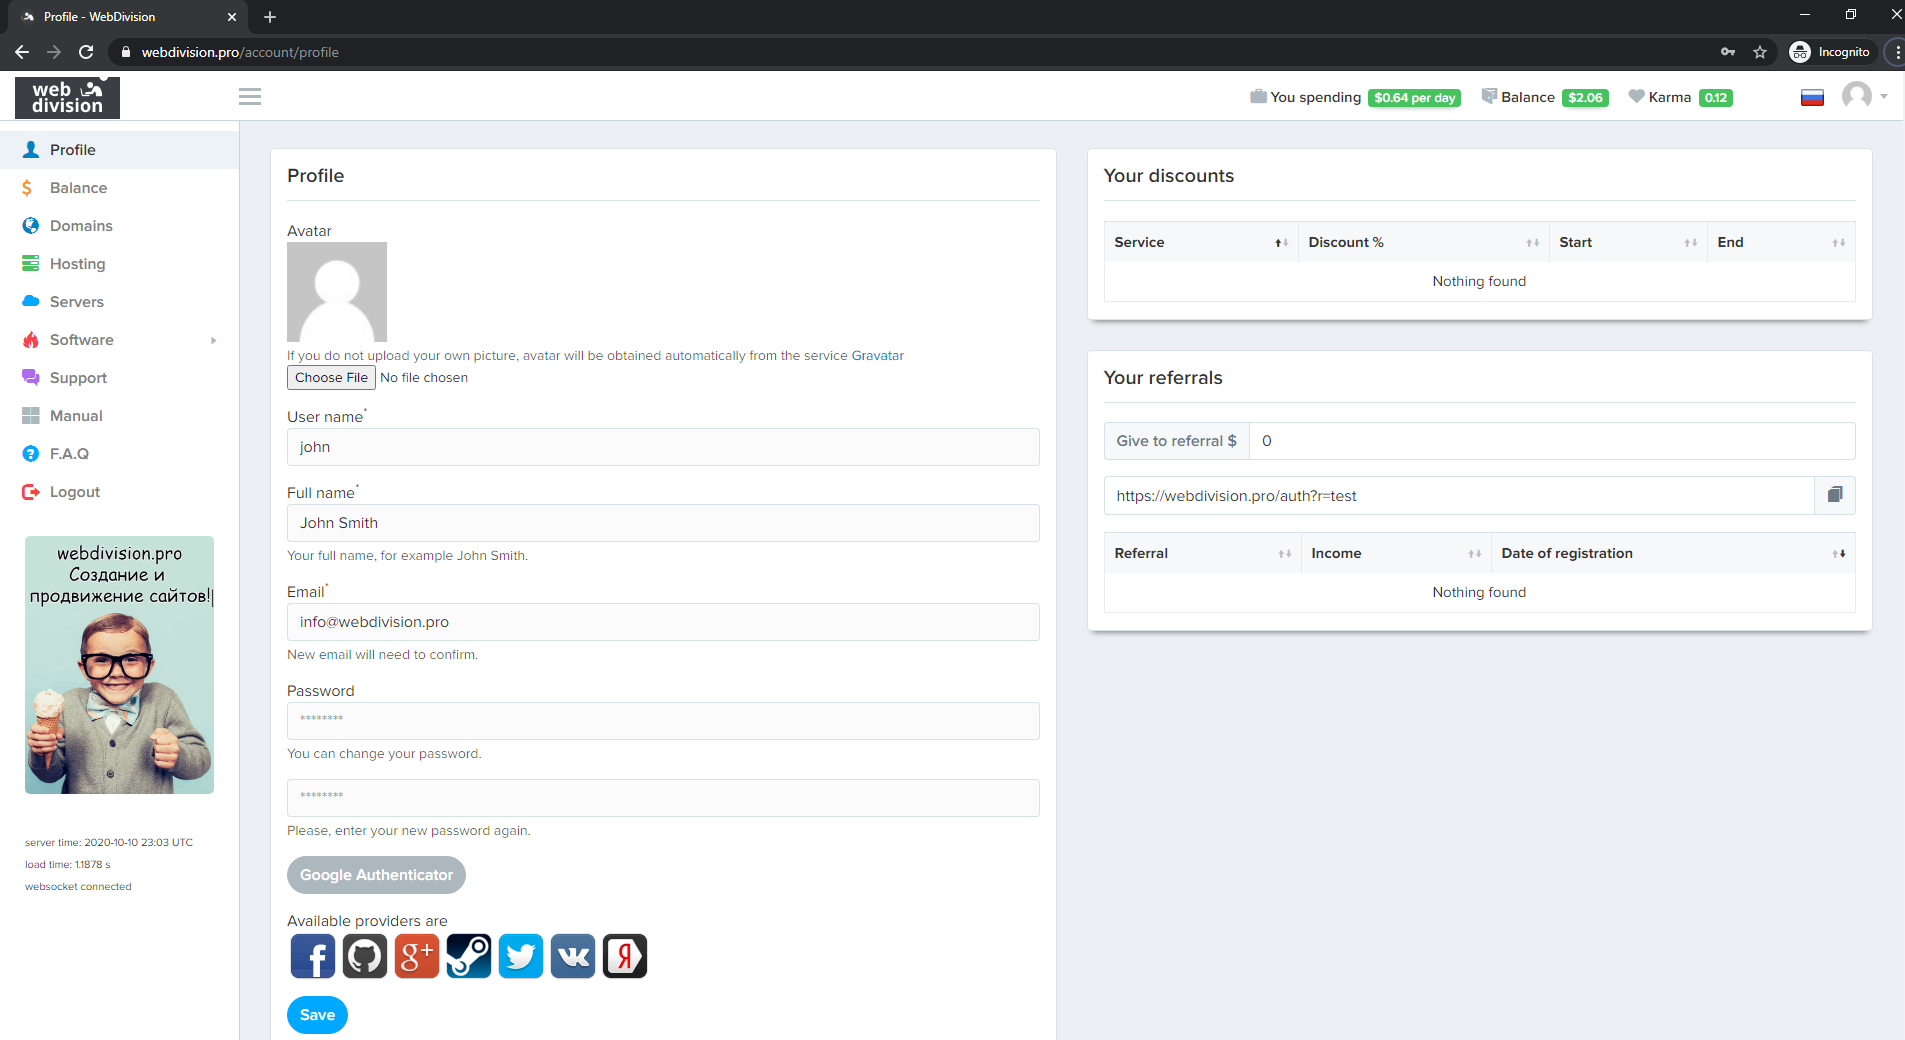Image resolution: width=1905 pixels, height=1040 pixels.
Task: Switch language using Russian flag icon
Action: pos(1812,97)
